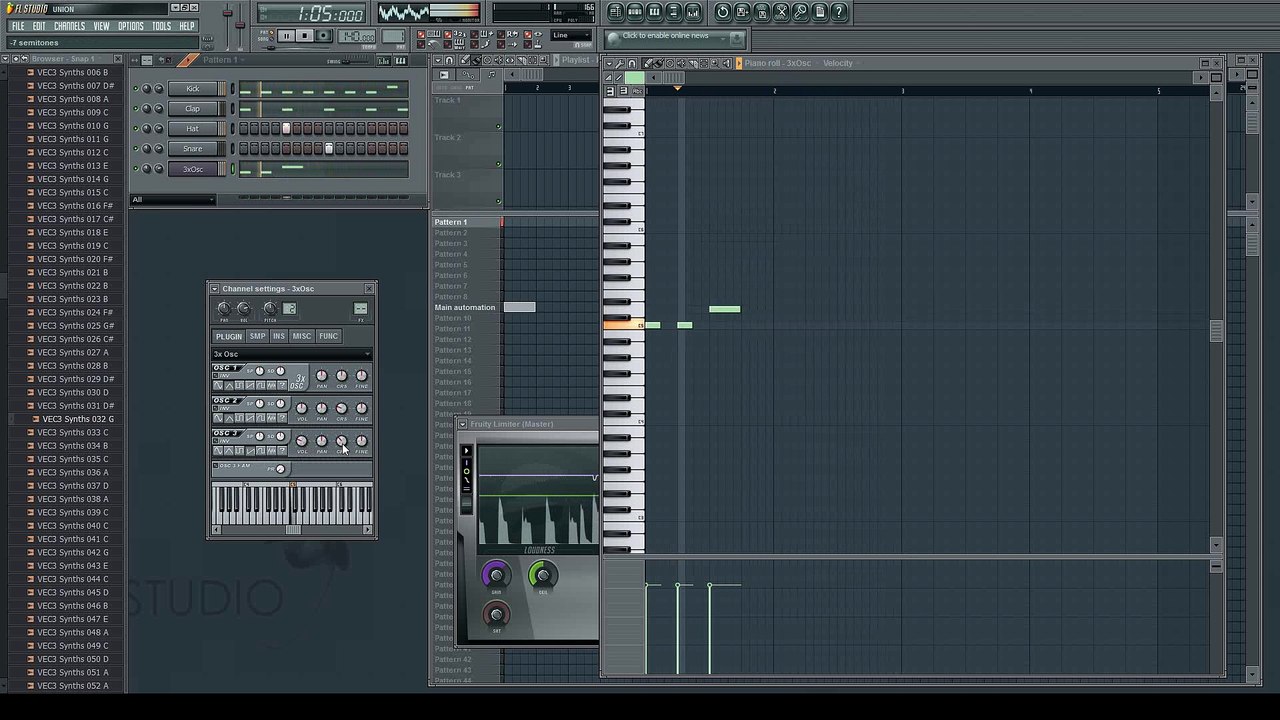Click the help question mark icon
This screenshot has width=1280, height=720.
839,12
